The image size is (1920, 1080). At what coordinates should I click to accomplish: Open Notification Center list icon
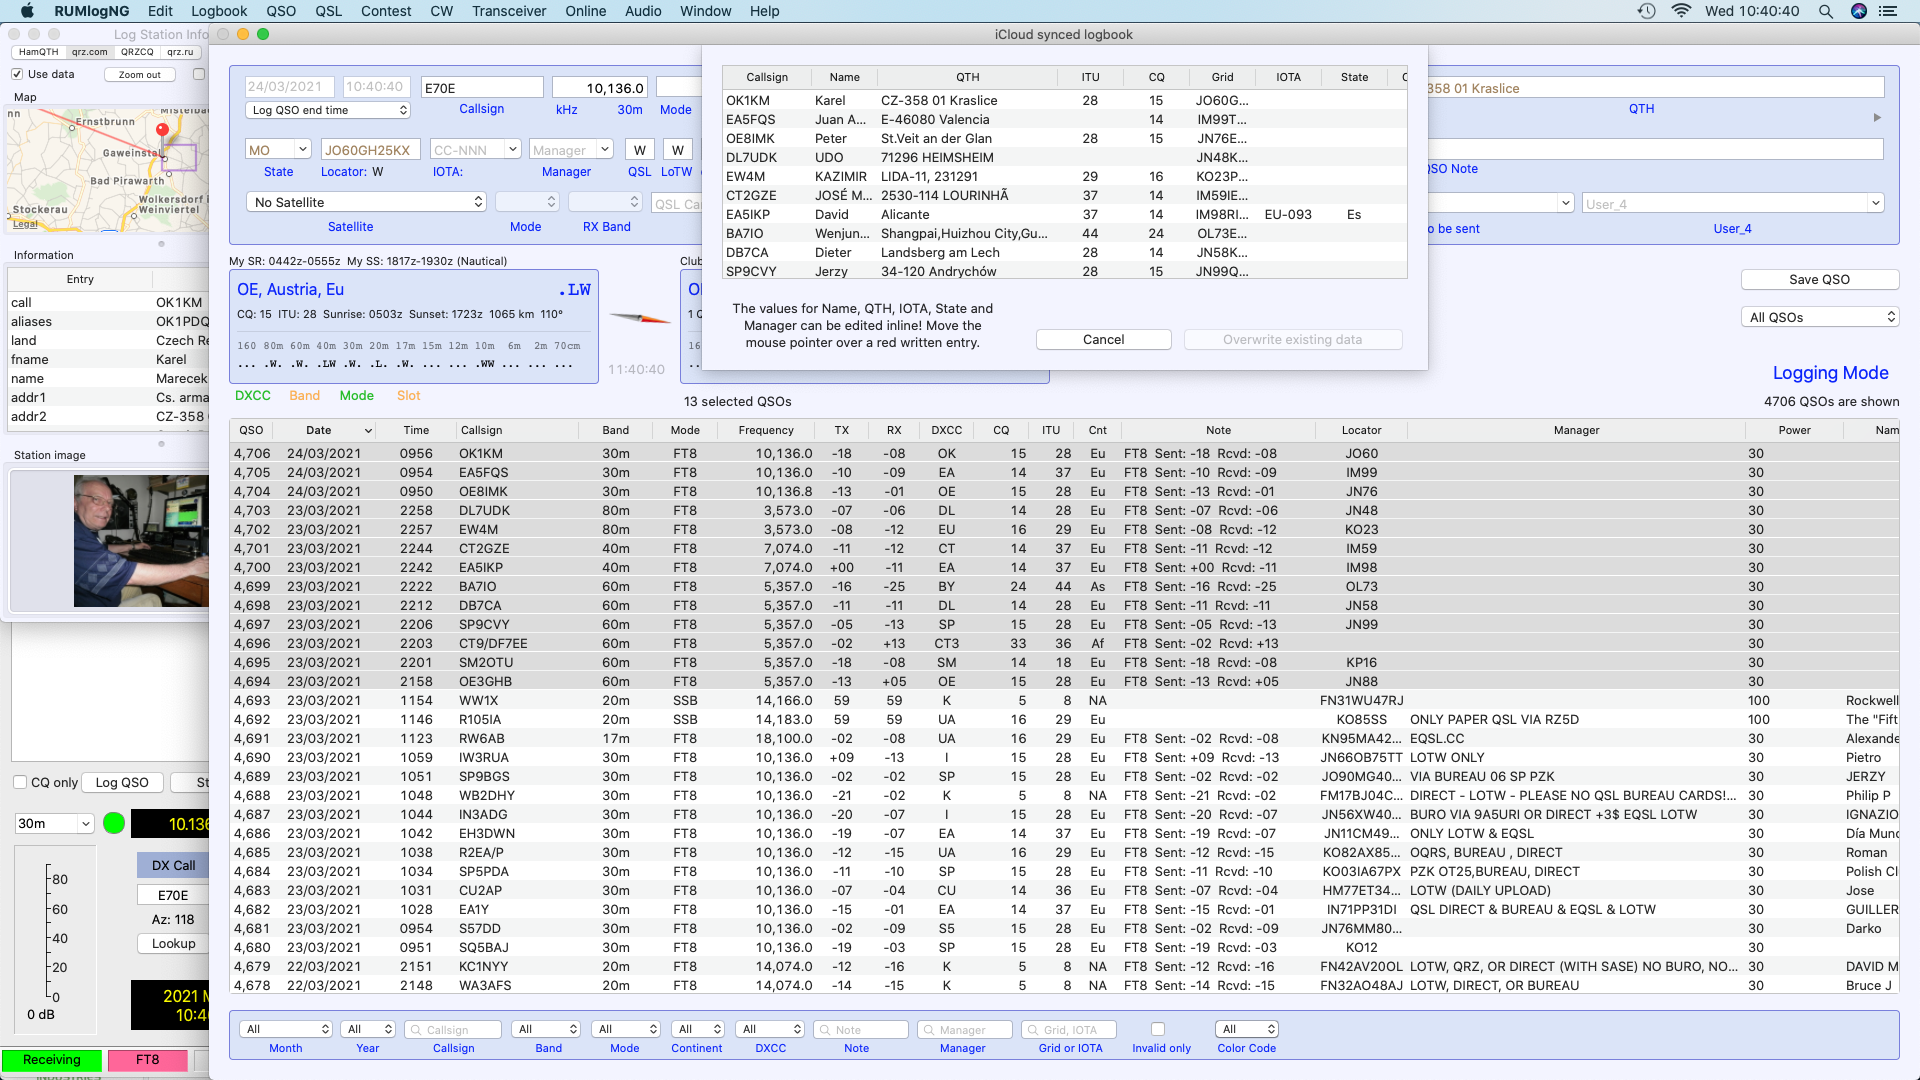point(1888,11)
